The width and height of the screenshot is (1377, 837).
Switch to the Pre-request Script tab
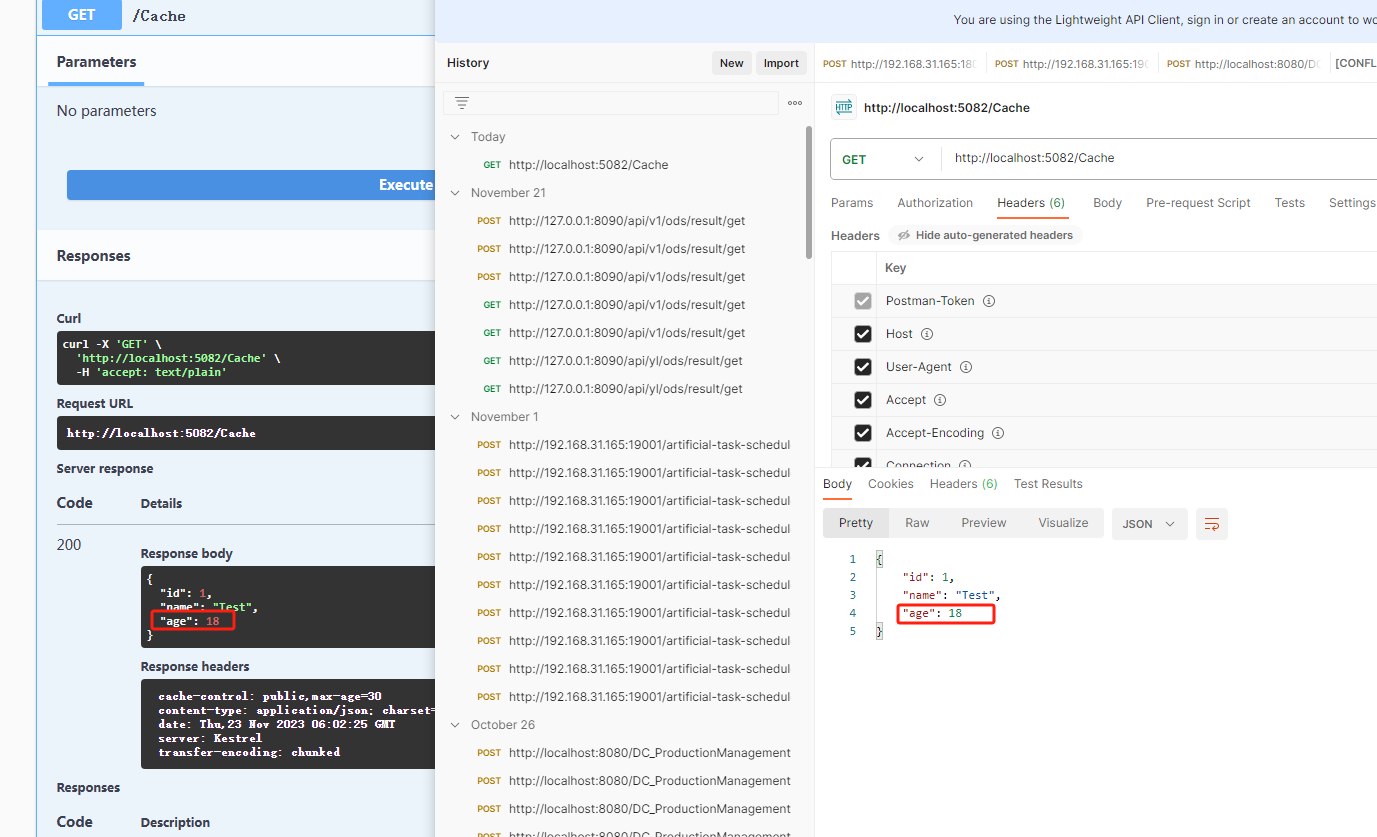pos(1198,203)
